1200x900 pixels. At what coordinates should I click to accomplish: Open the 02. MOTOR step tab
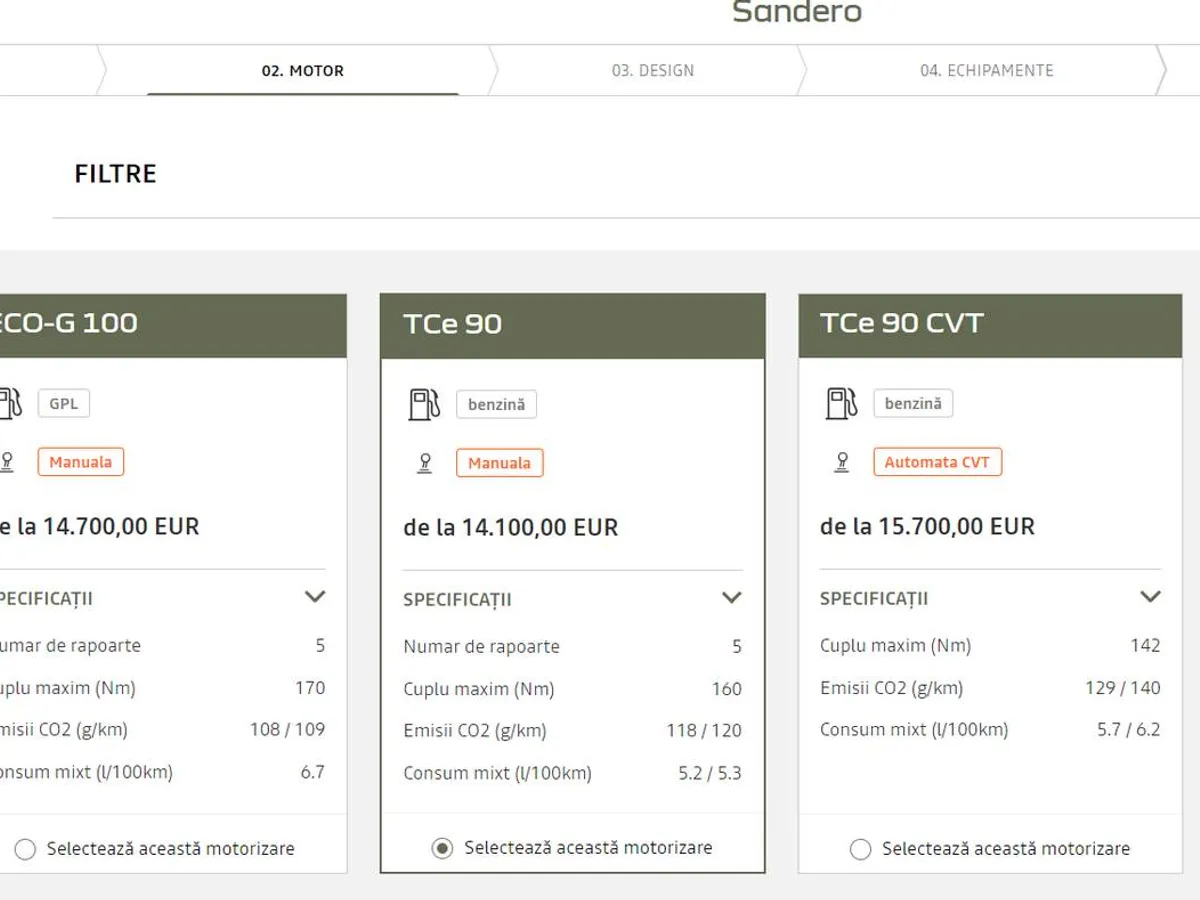coord(302,71)
